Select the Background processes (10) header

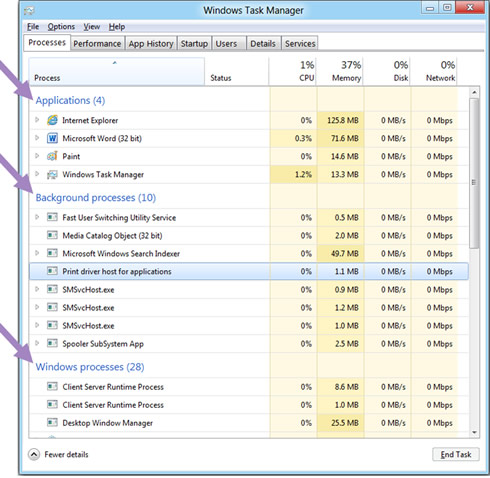pos(96,198)
